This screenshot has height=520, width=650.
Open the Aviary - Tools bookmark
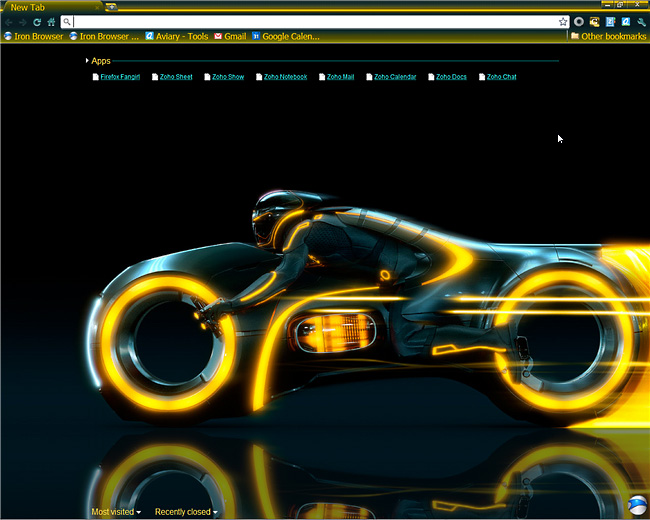[177, 36]
